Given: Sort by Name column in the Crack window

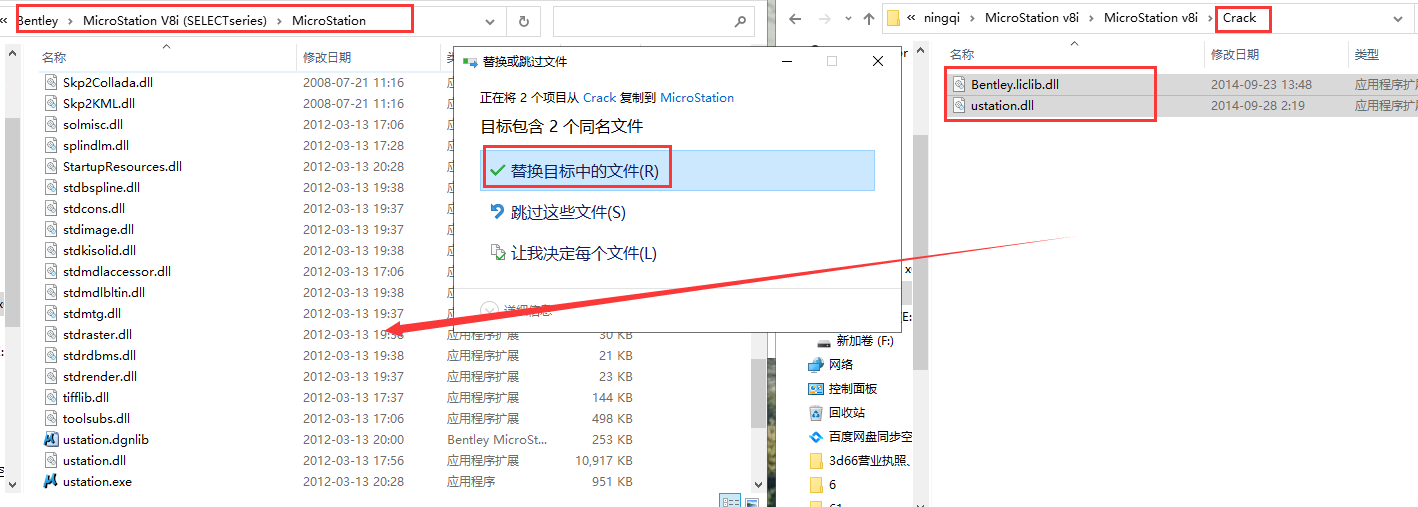Looking at the screenshot, I should pyautogui.click(x=962, y=54).
